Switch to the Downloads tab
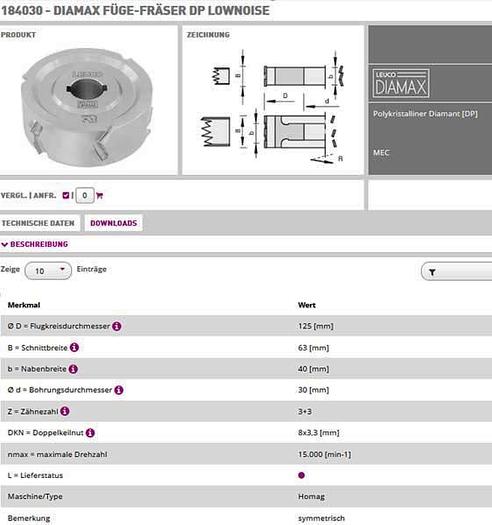This screenshot has height=525, width=492. click(x=114, y=223)
